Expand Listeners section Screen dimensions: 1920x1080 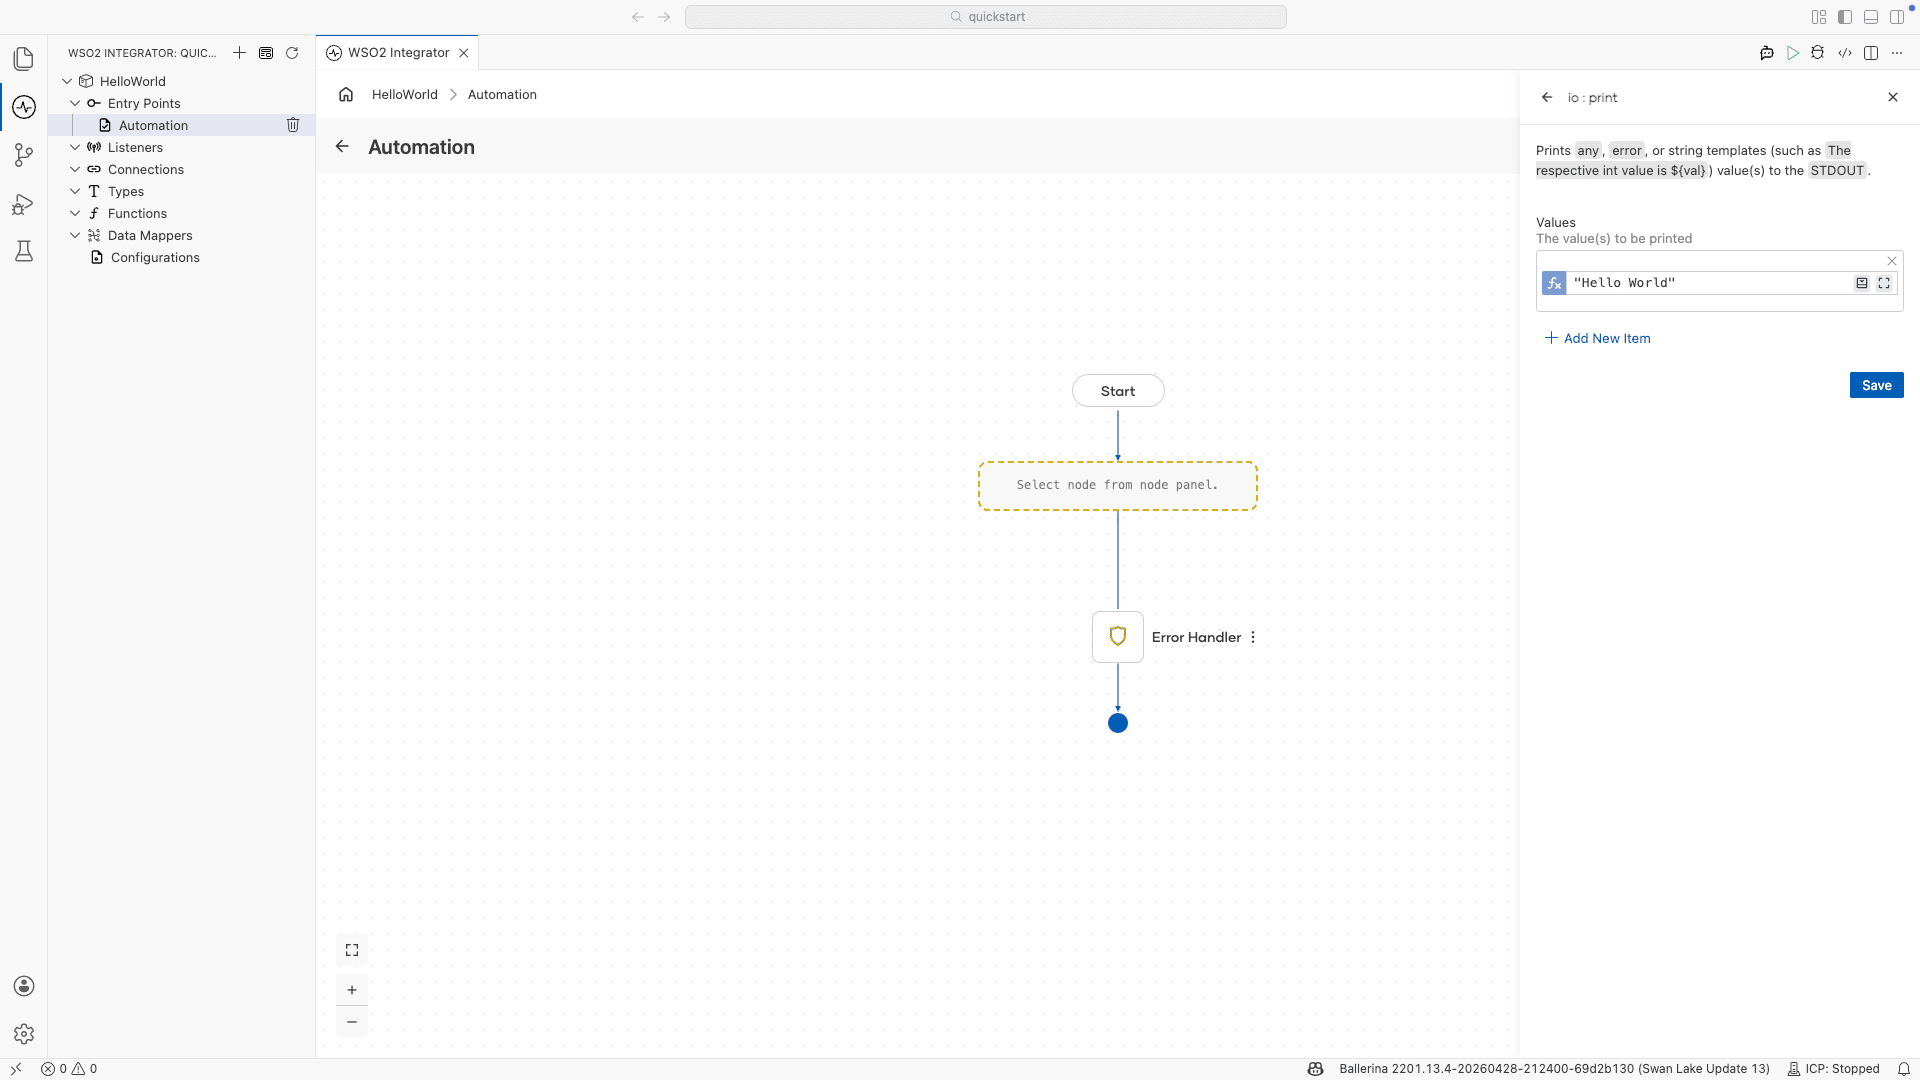pyautogui.click(x=75, y=147)
